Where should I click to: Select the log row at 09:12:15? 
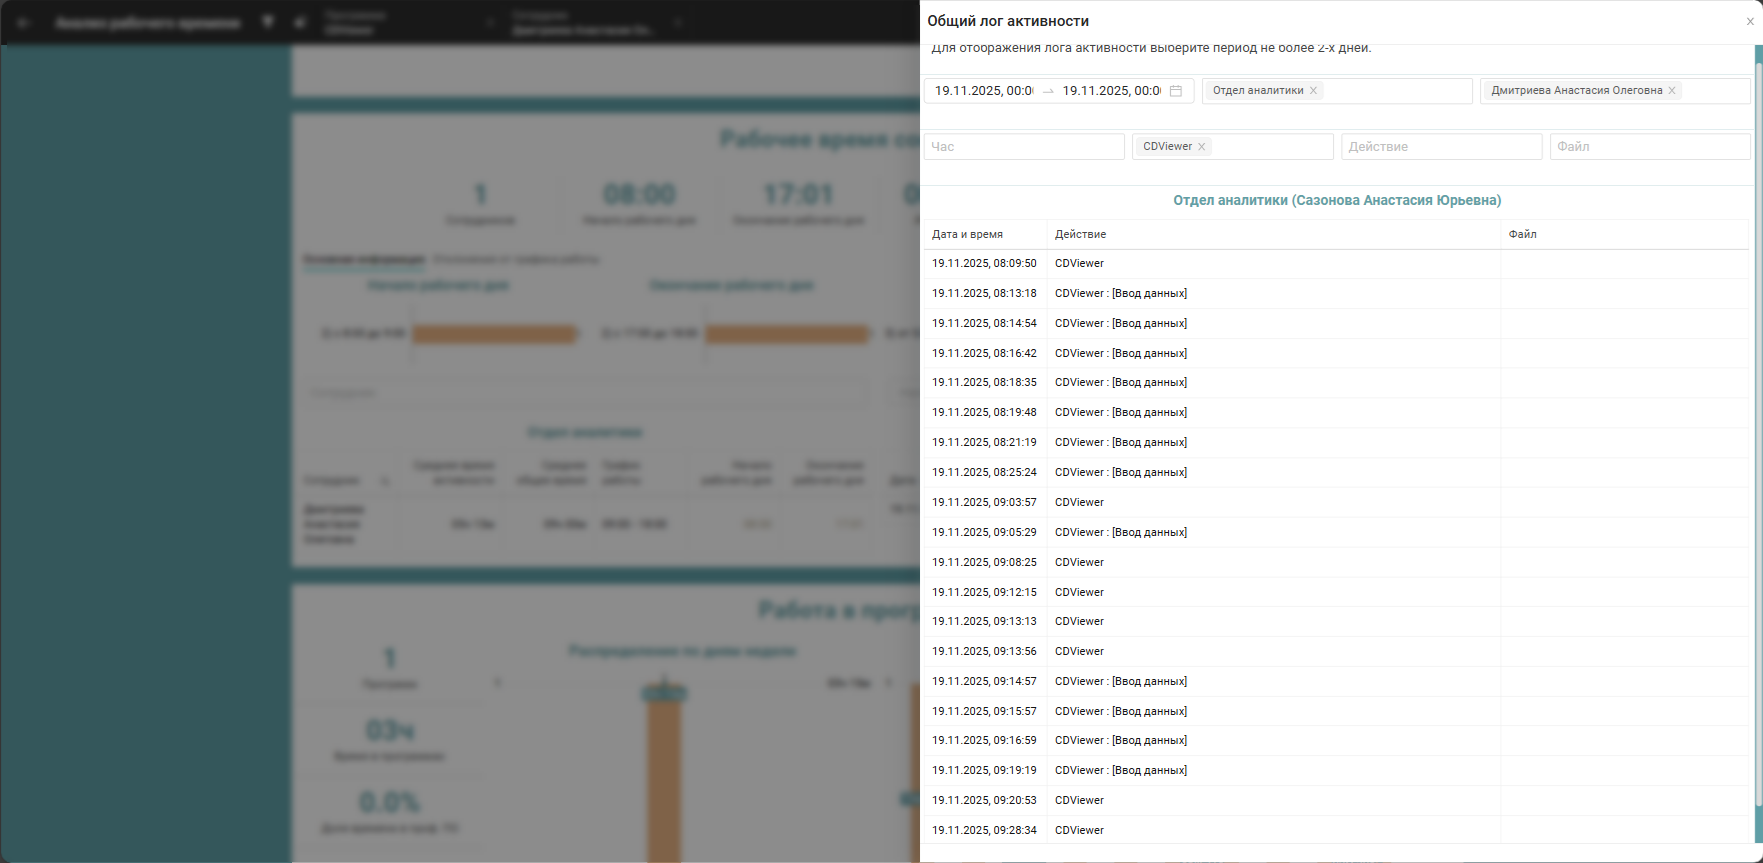[x=1336, y=593]
